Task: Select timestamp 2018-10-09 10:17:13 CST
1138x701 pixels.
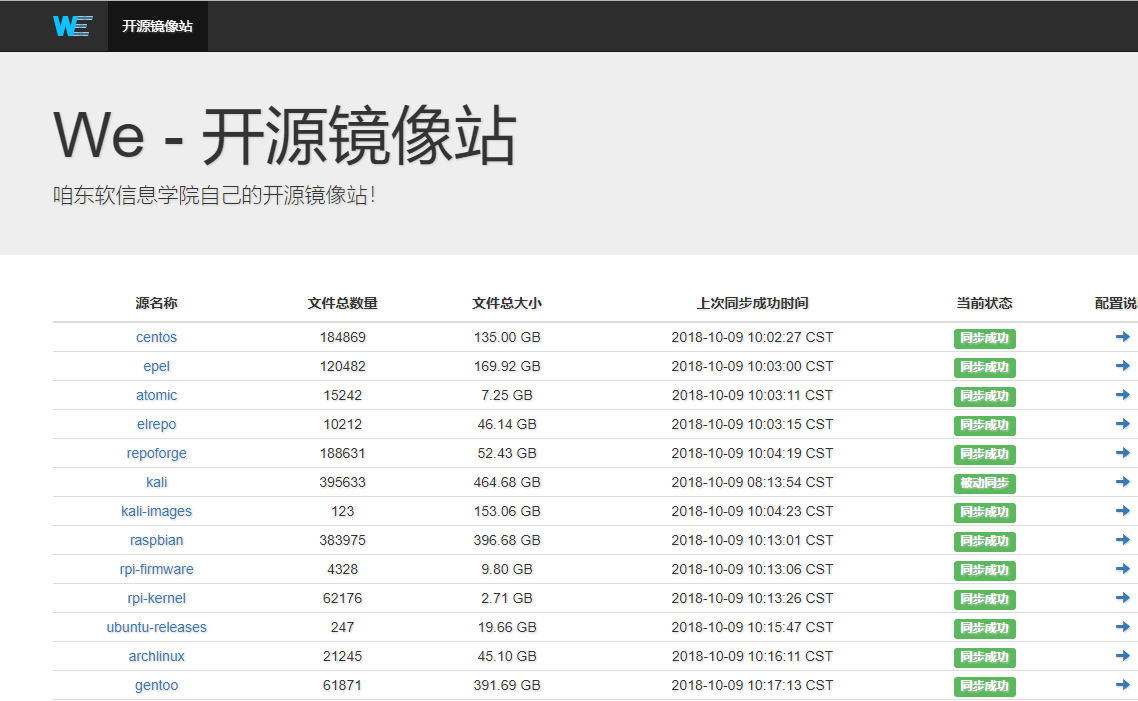Action: click(752, 686)
